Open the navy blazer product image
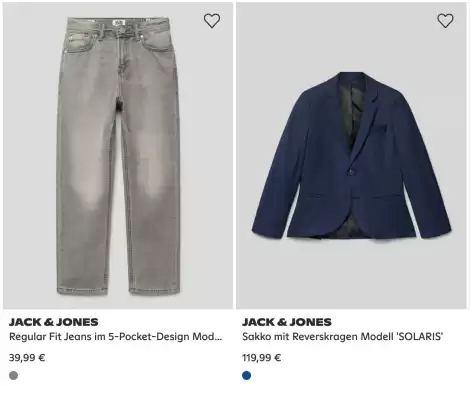 click(351, 156)
